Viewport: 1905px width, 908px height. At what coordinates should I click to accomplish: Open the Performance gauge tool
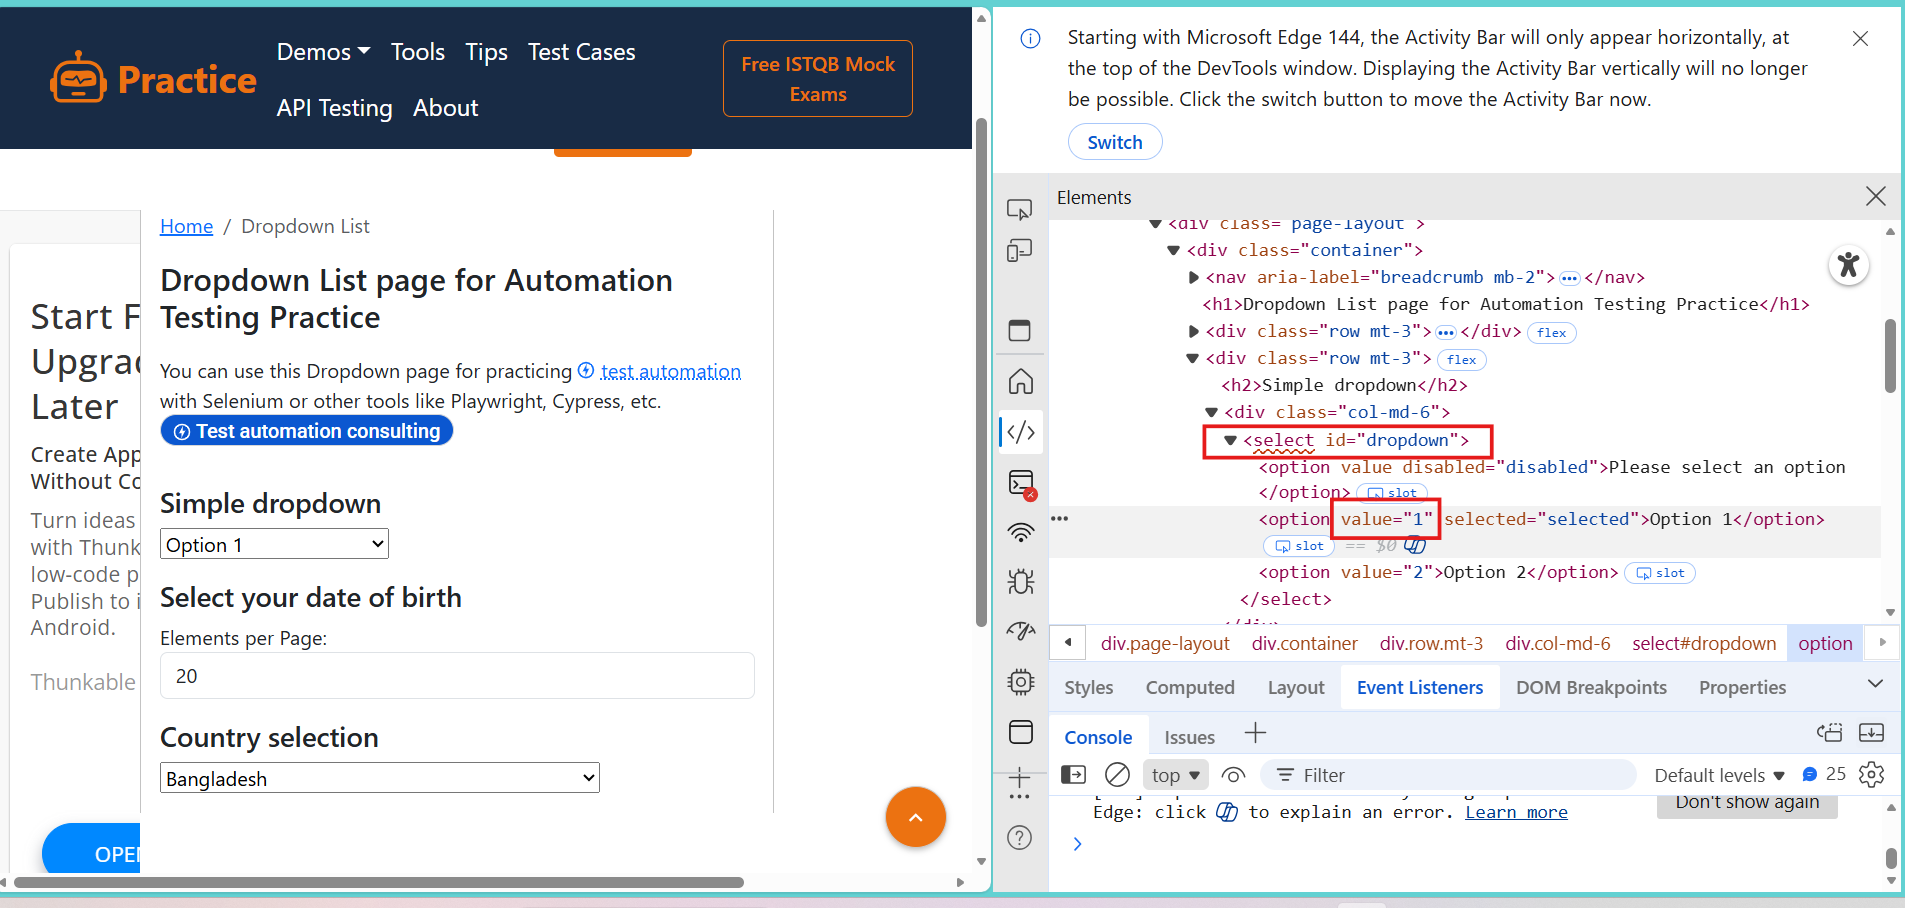tap(1020, 631)
